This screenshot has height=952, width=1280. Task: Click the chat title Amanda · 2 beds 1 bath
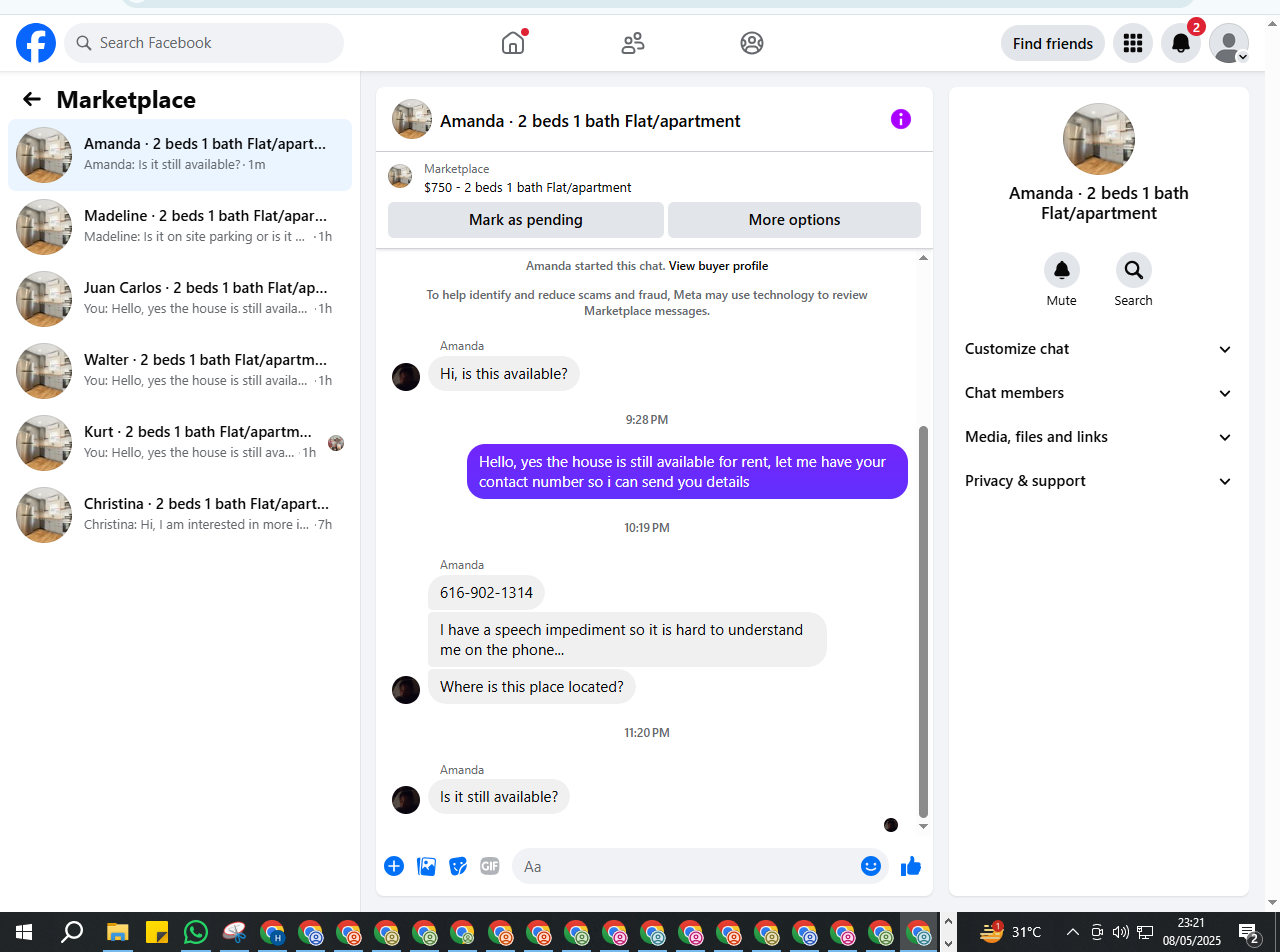590,121
